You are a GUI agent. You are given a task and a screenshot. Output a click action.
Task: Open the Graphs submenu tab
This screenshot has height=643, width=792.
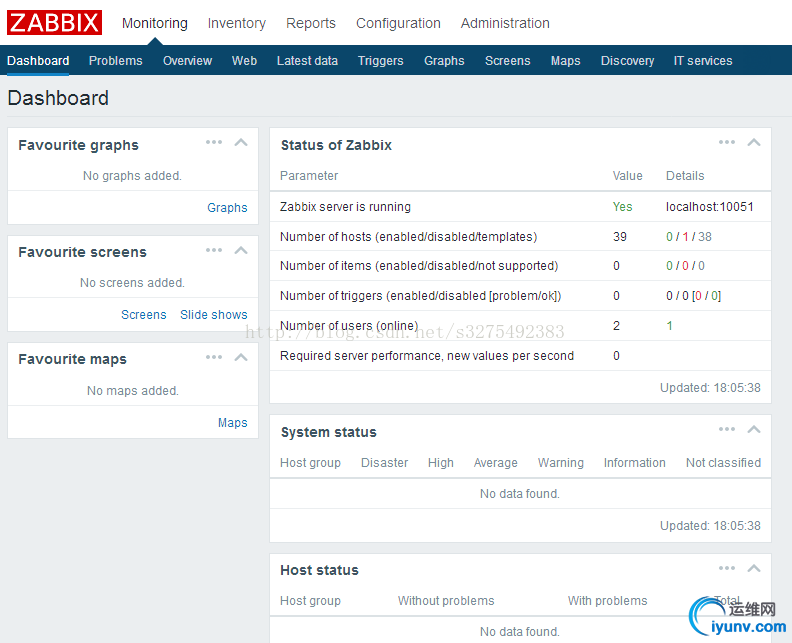pyautogui.click(x=444, y=61)
